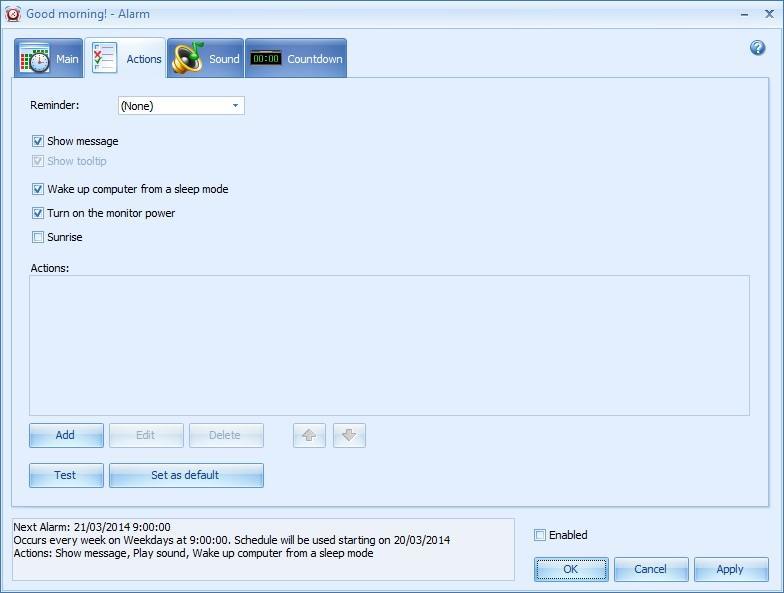Open the Countdown tab
784x593 pixels.
296,58
